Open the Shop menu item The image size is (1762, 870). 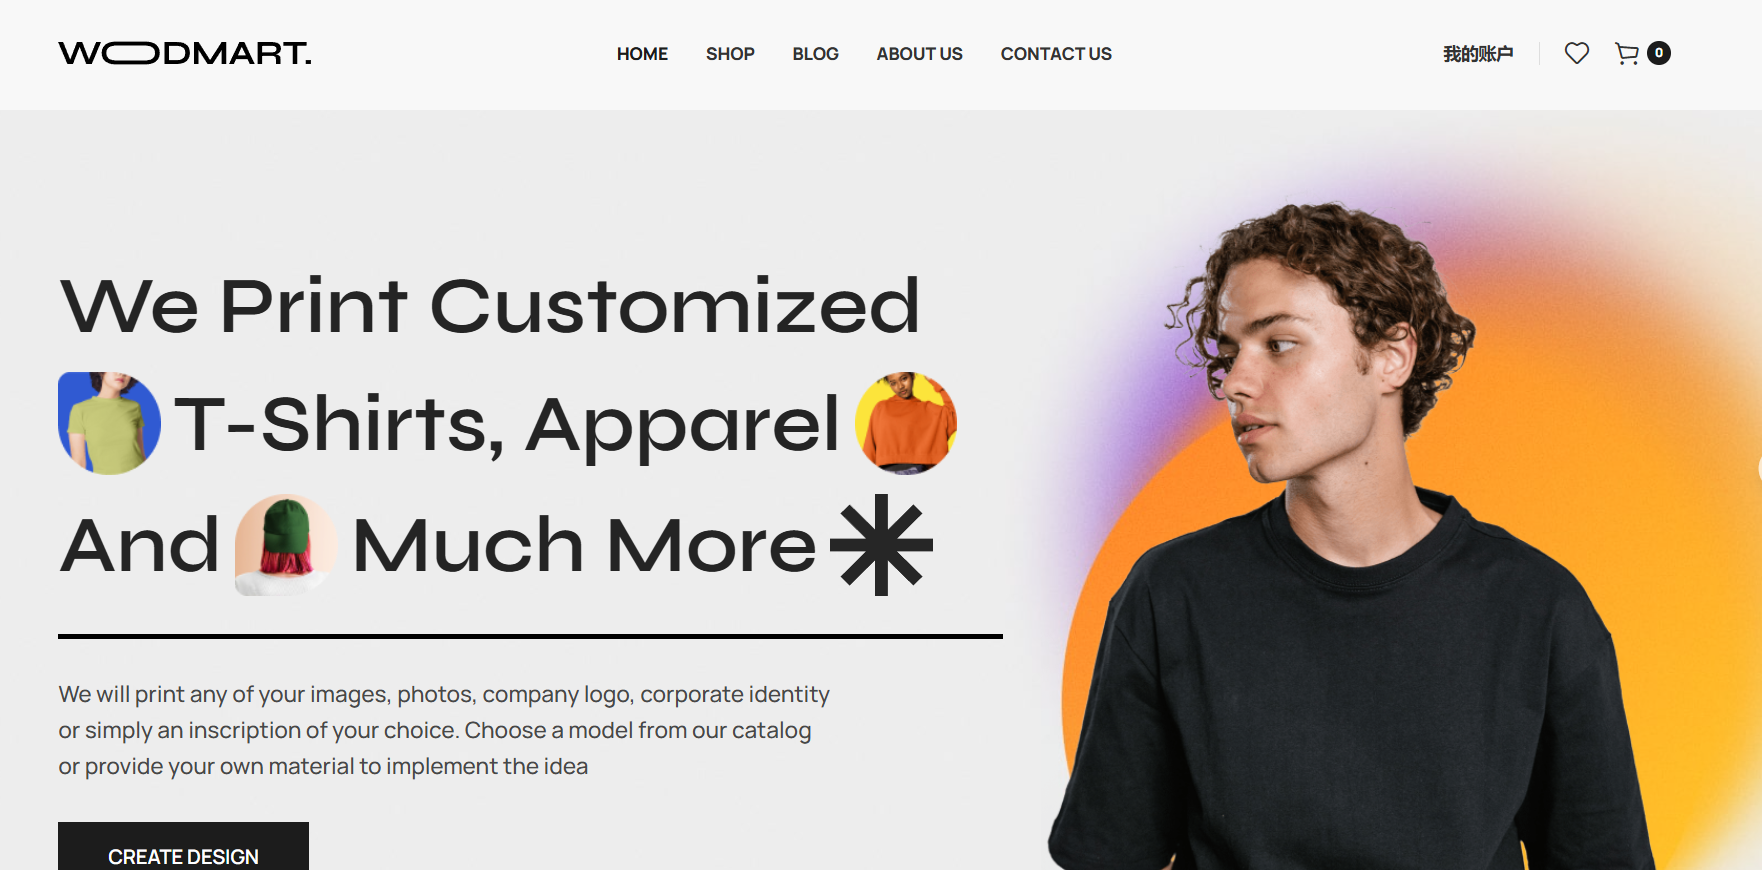point(730,54)
